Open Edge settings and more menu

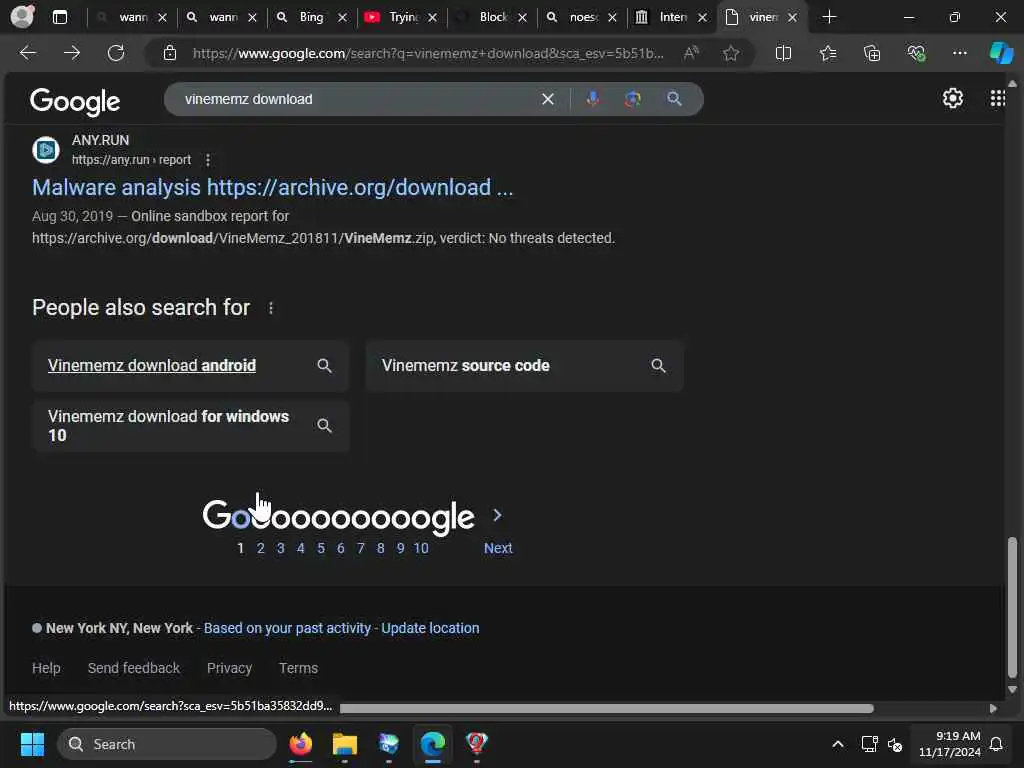(959, 53)
